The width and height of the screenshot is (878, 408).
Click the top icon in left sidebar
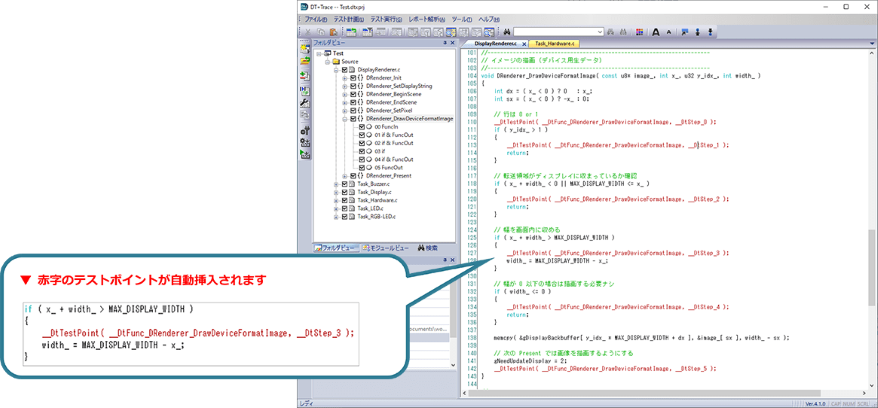[x=305, y=49]
